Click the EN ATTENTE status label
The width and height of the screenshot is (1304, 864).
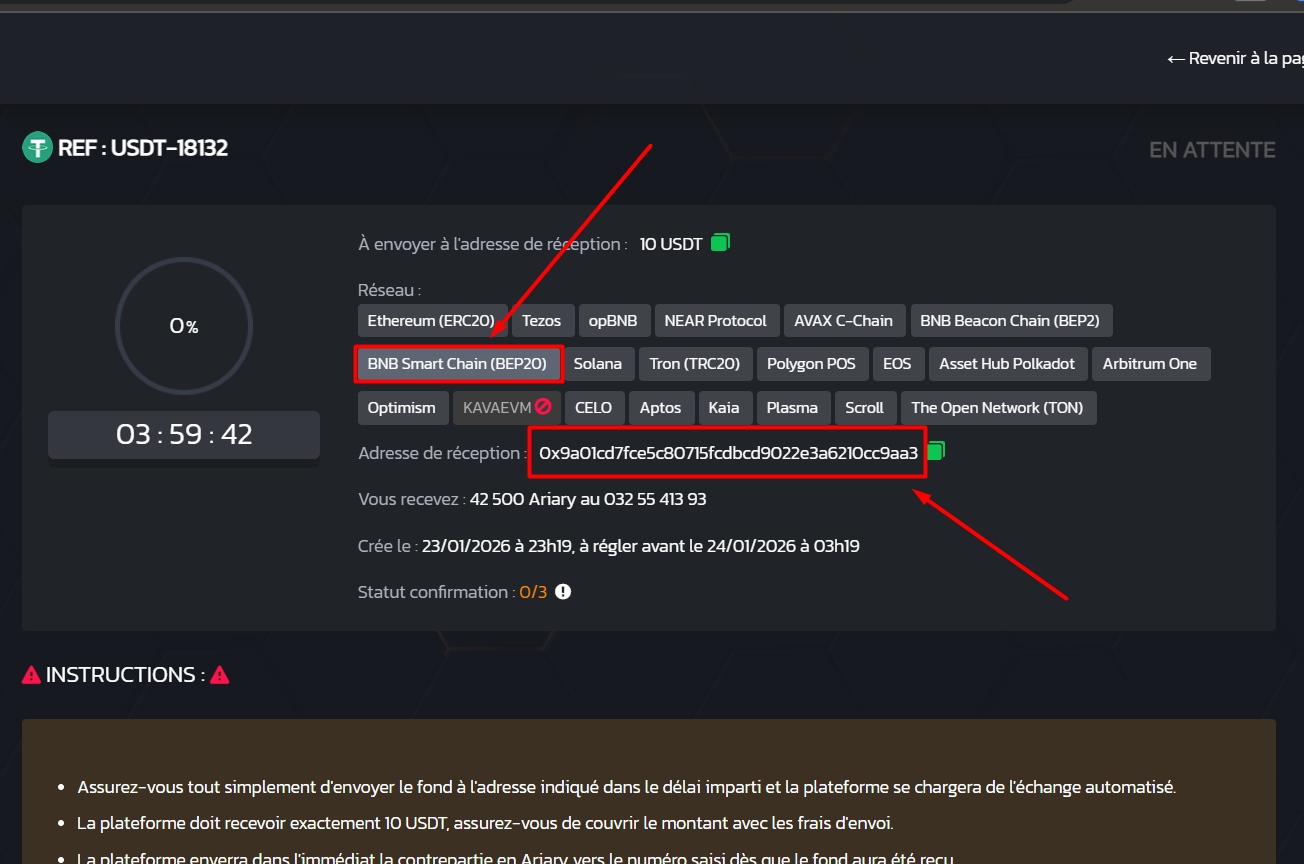tap(1212, 150)
